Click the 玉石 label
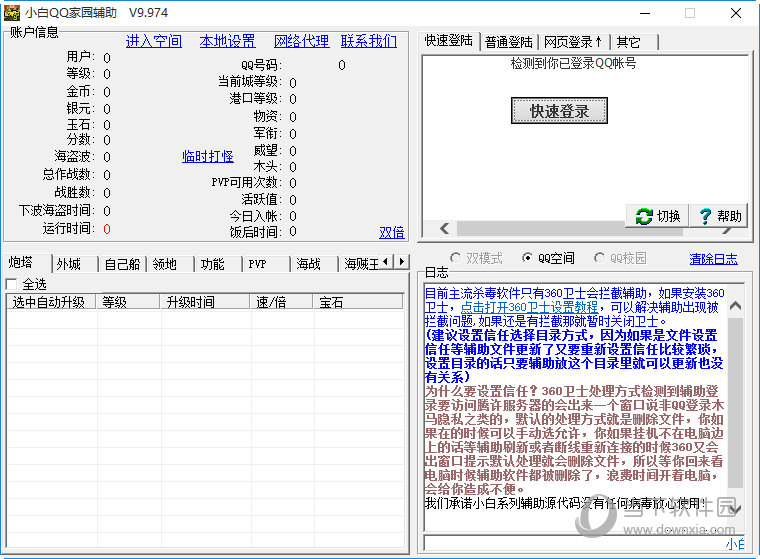Image resolution: width=760 pixels, height=559 pixels. [x=81, y=125]
